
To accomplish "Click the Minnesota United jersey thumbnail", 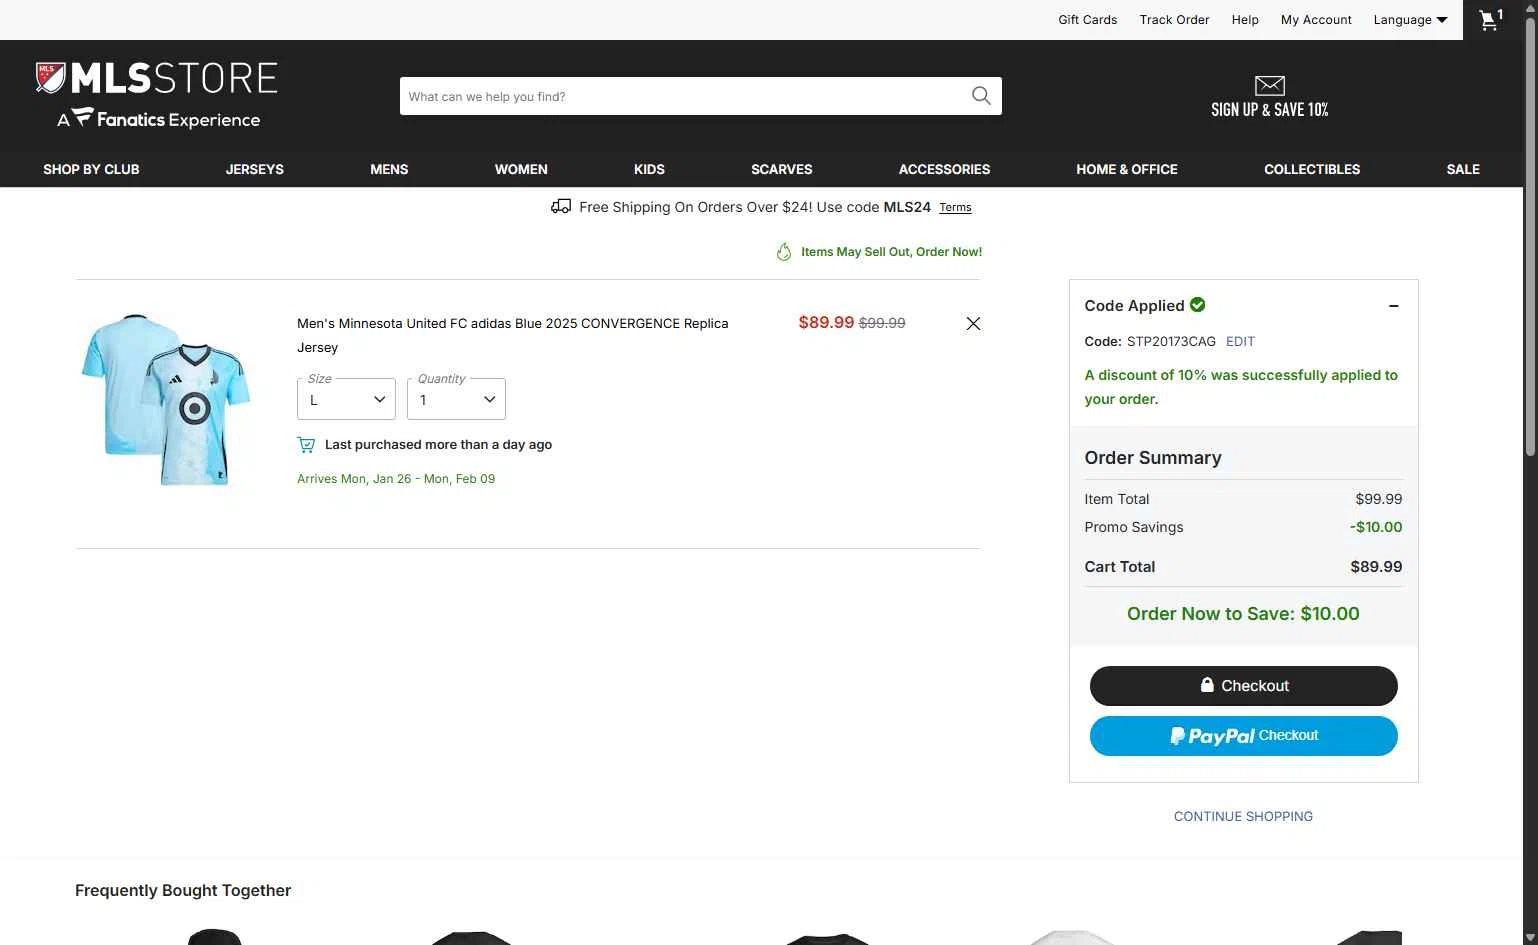I will click(166, 400).
